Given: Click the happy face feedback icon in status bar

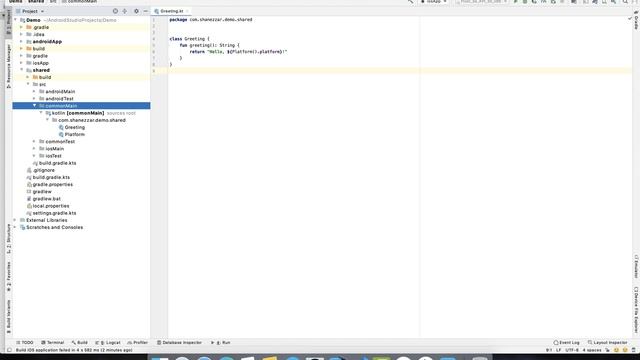Looking at the screenshot, I should coord(616,350).
